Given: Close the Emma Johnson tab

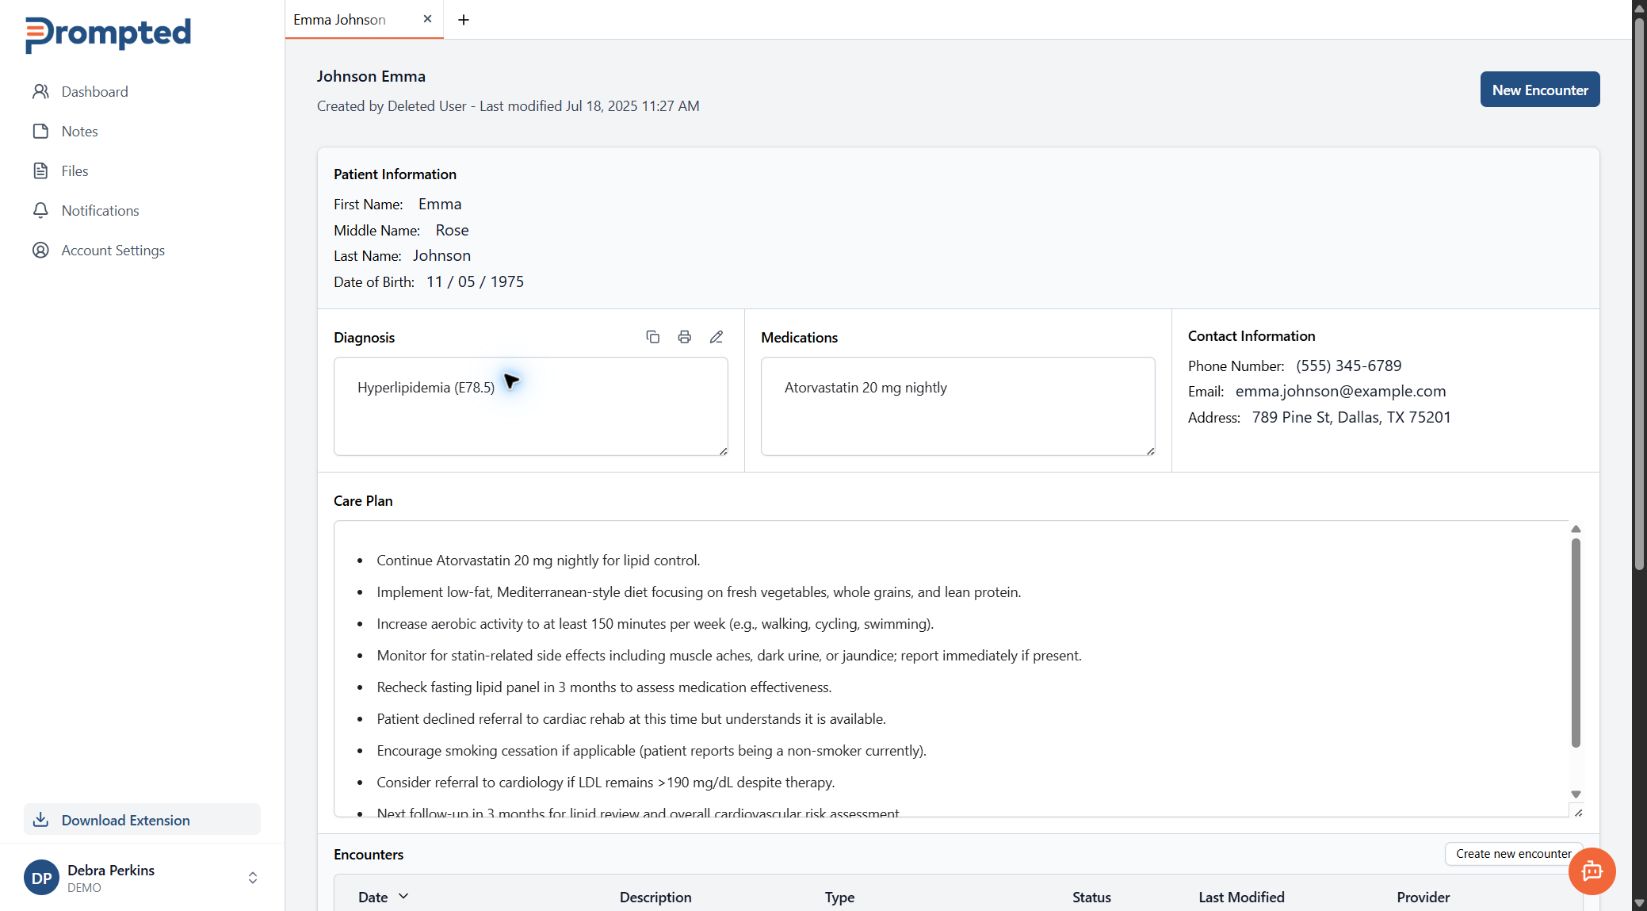Looking at the screenshot, I should pyautogui.click(x=427, y=19).
